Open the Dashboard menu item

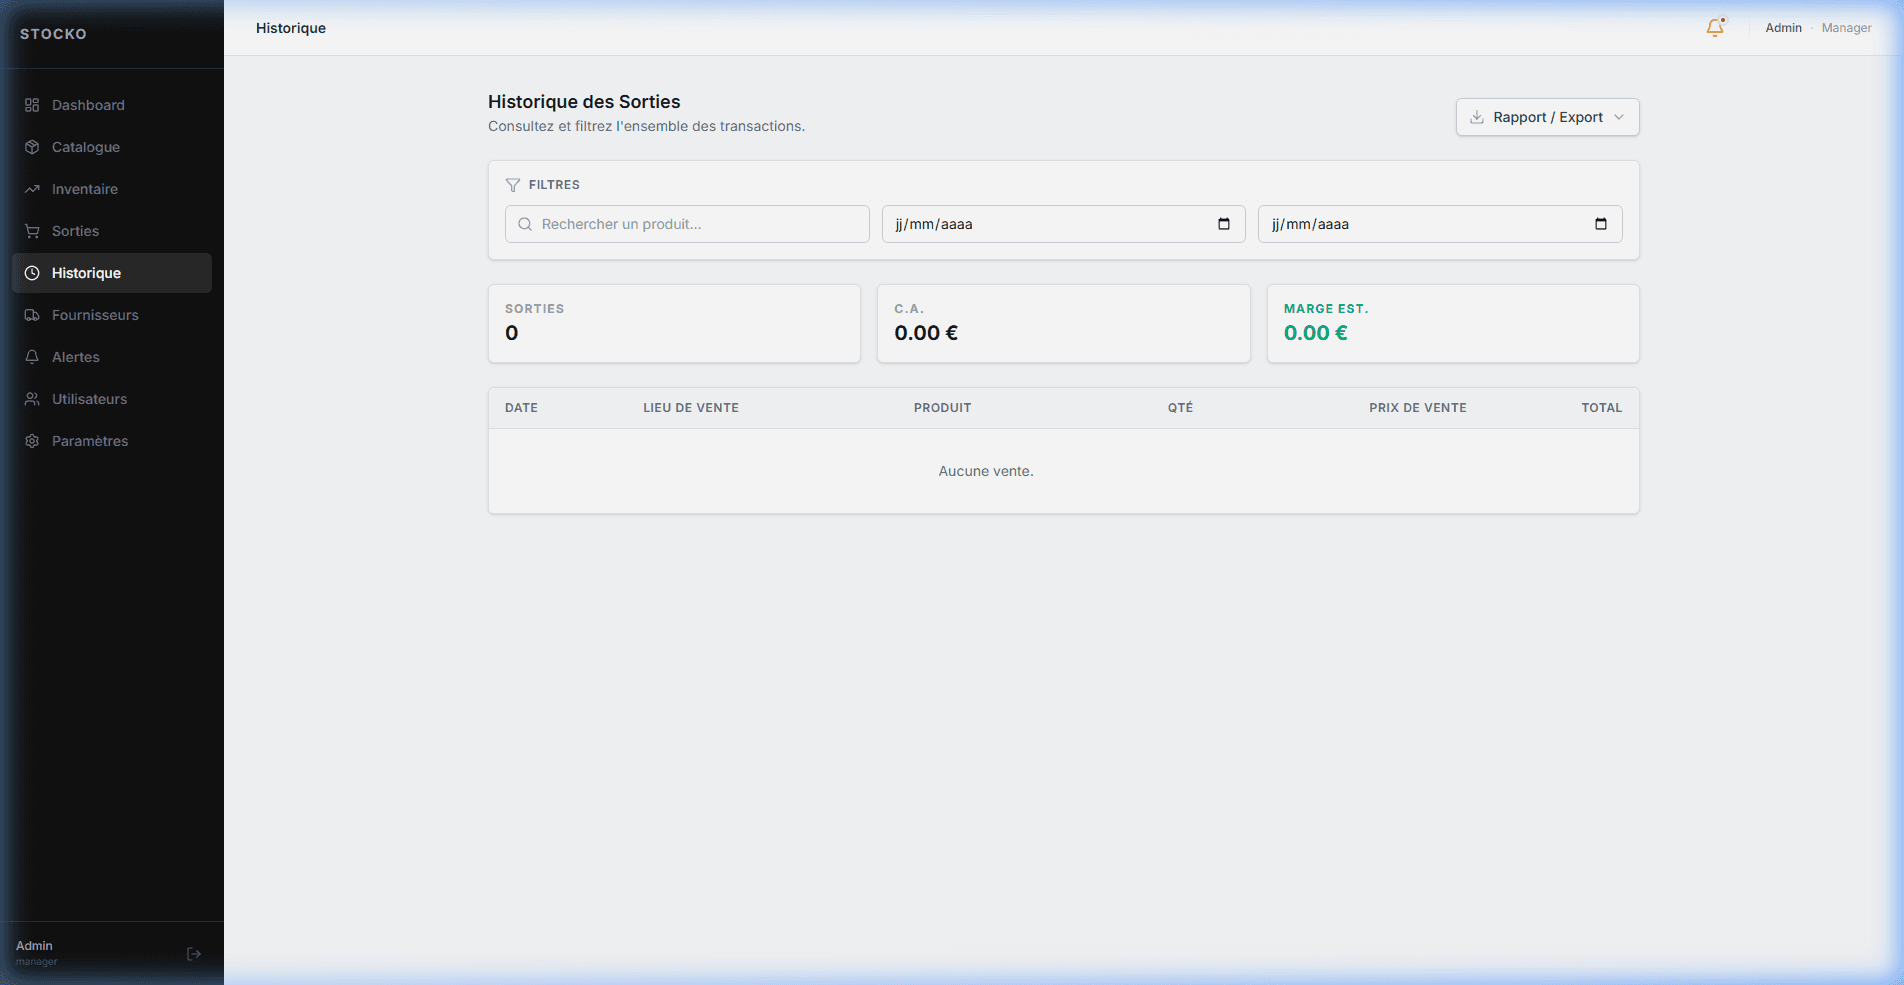tap(112, 105)
